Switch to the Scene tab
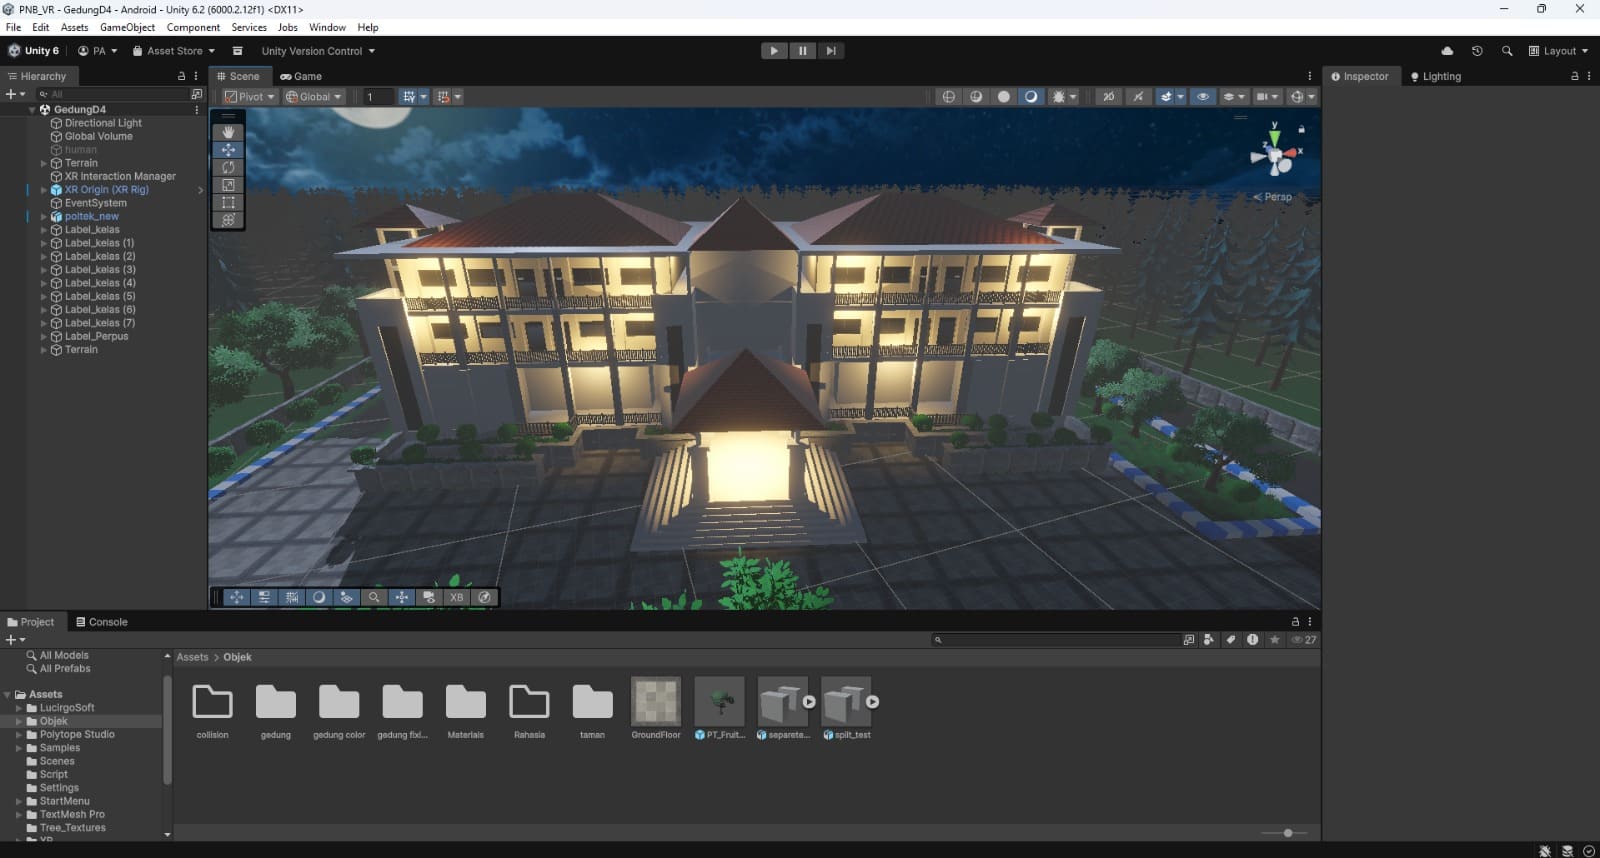1600x858 pixels. (238, 76)
